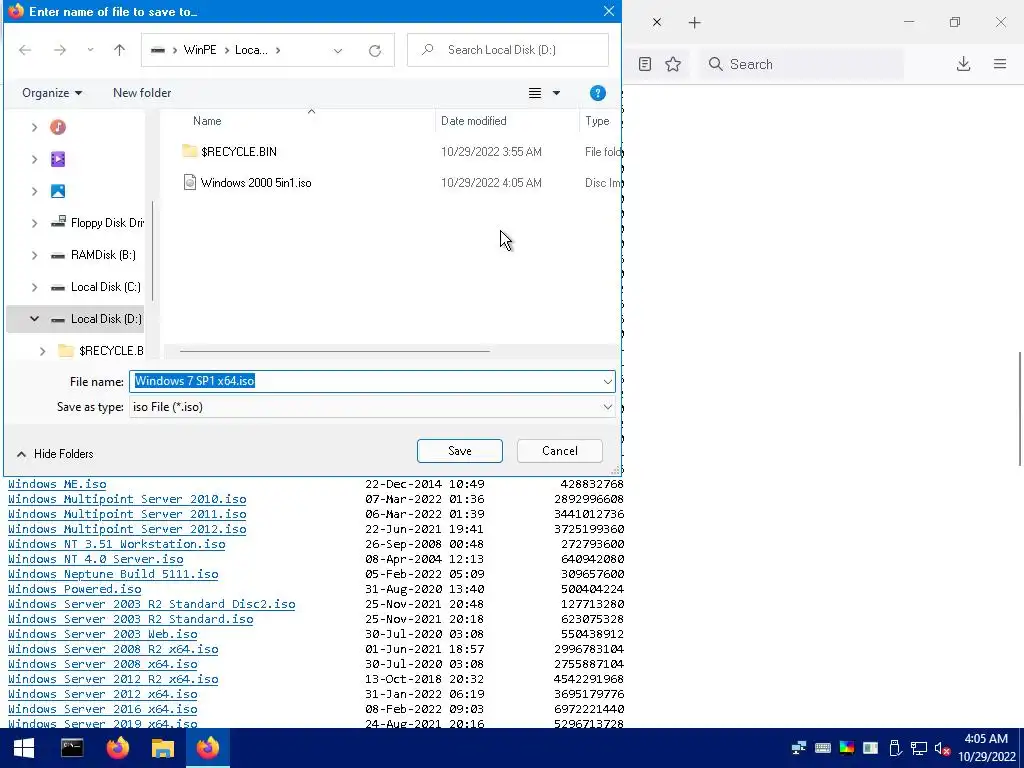Toggle Firefox reader view

645,64
